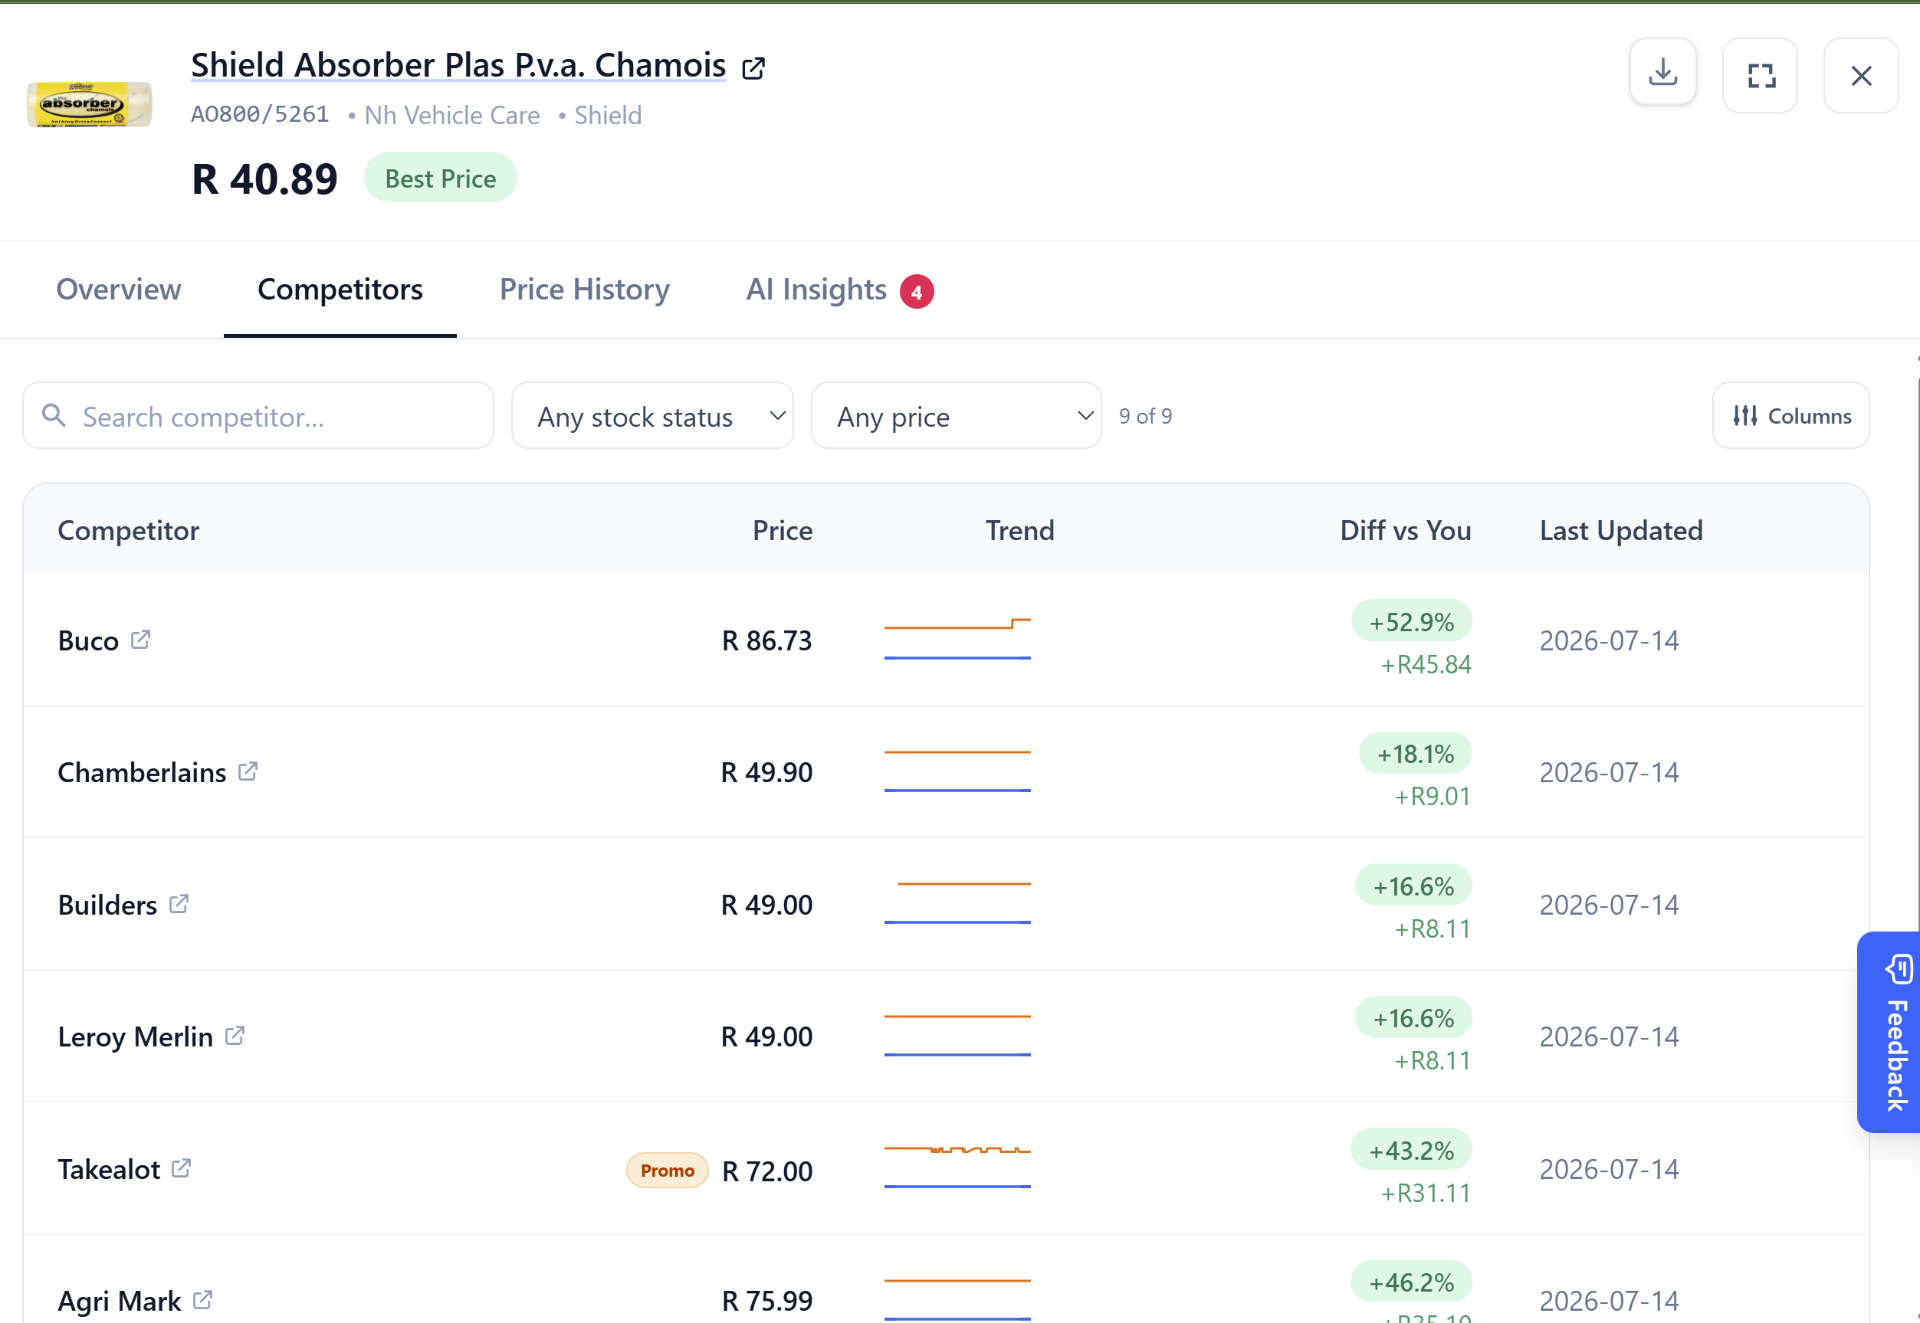Viewport: 1920px width, 1323px height.
Task: Sort by Price column header
Action: pos(782,530)
